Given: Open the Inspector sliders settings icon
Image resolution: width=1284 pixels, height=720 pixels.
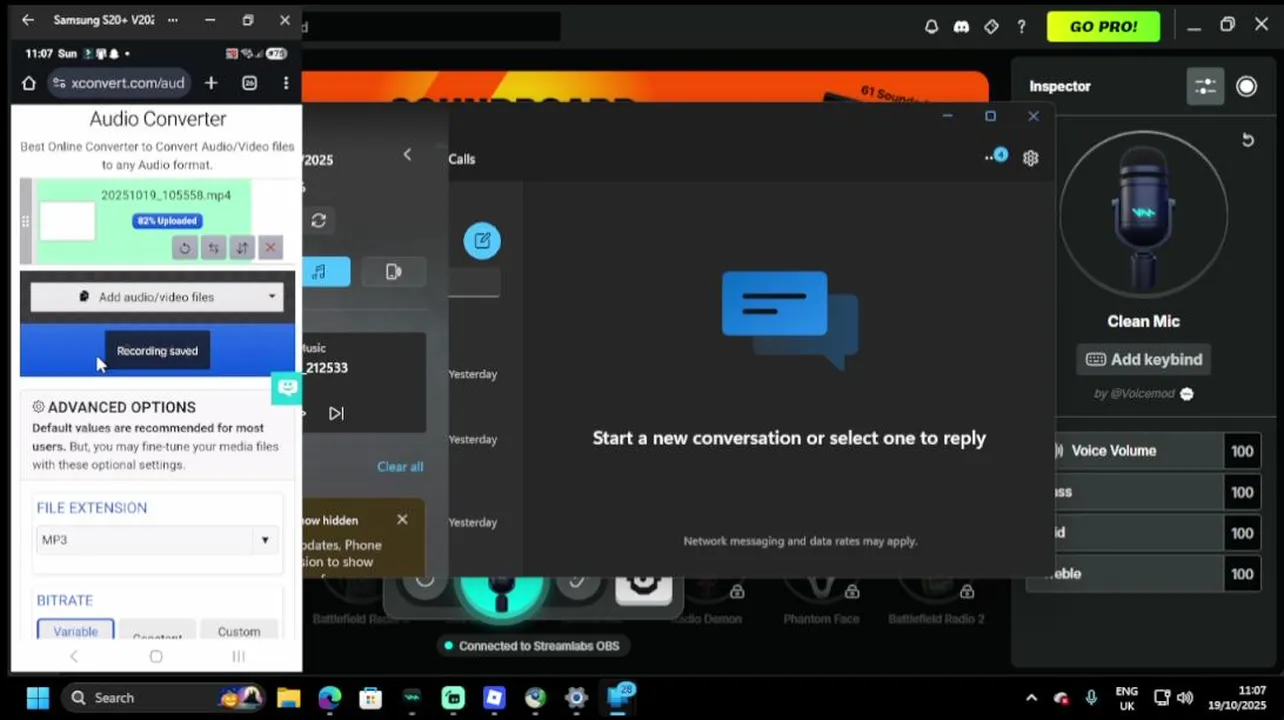Looking at the screenshot, I should pos(1205,86).
